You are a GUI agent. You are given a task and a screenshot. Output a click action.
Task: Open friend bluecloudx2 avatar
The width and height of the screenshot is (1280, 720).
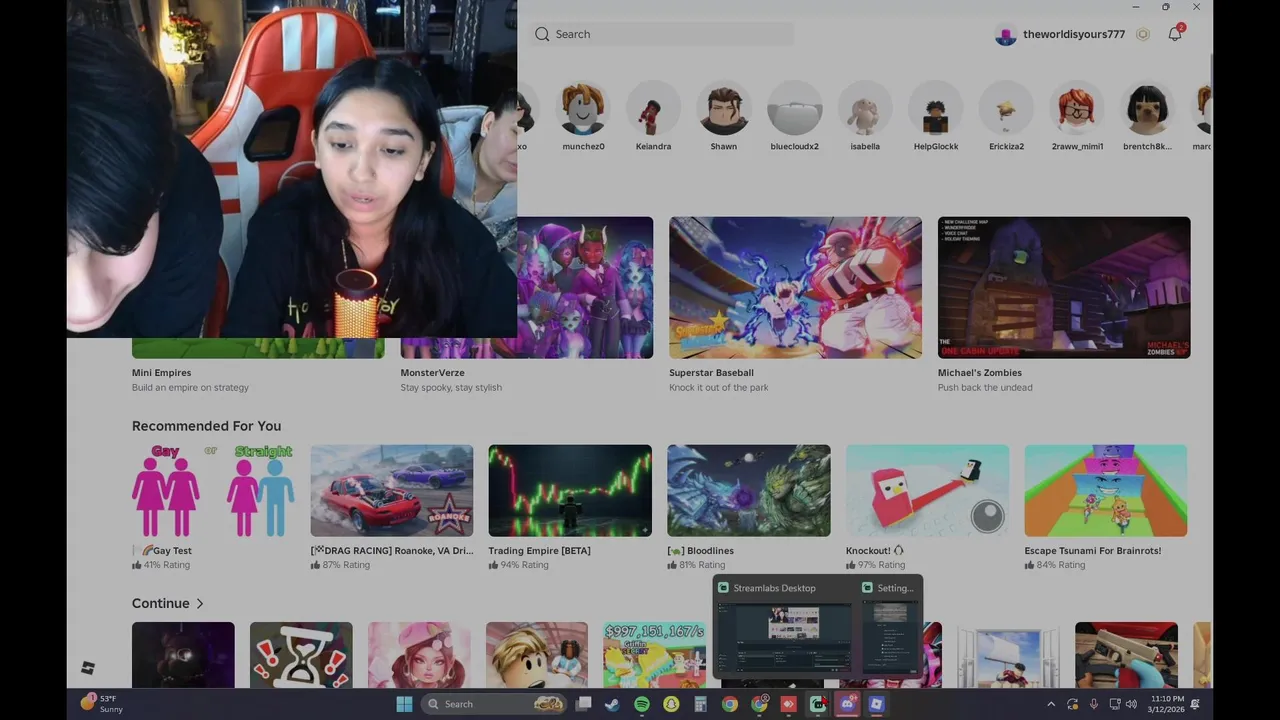click(795, 108)
